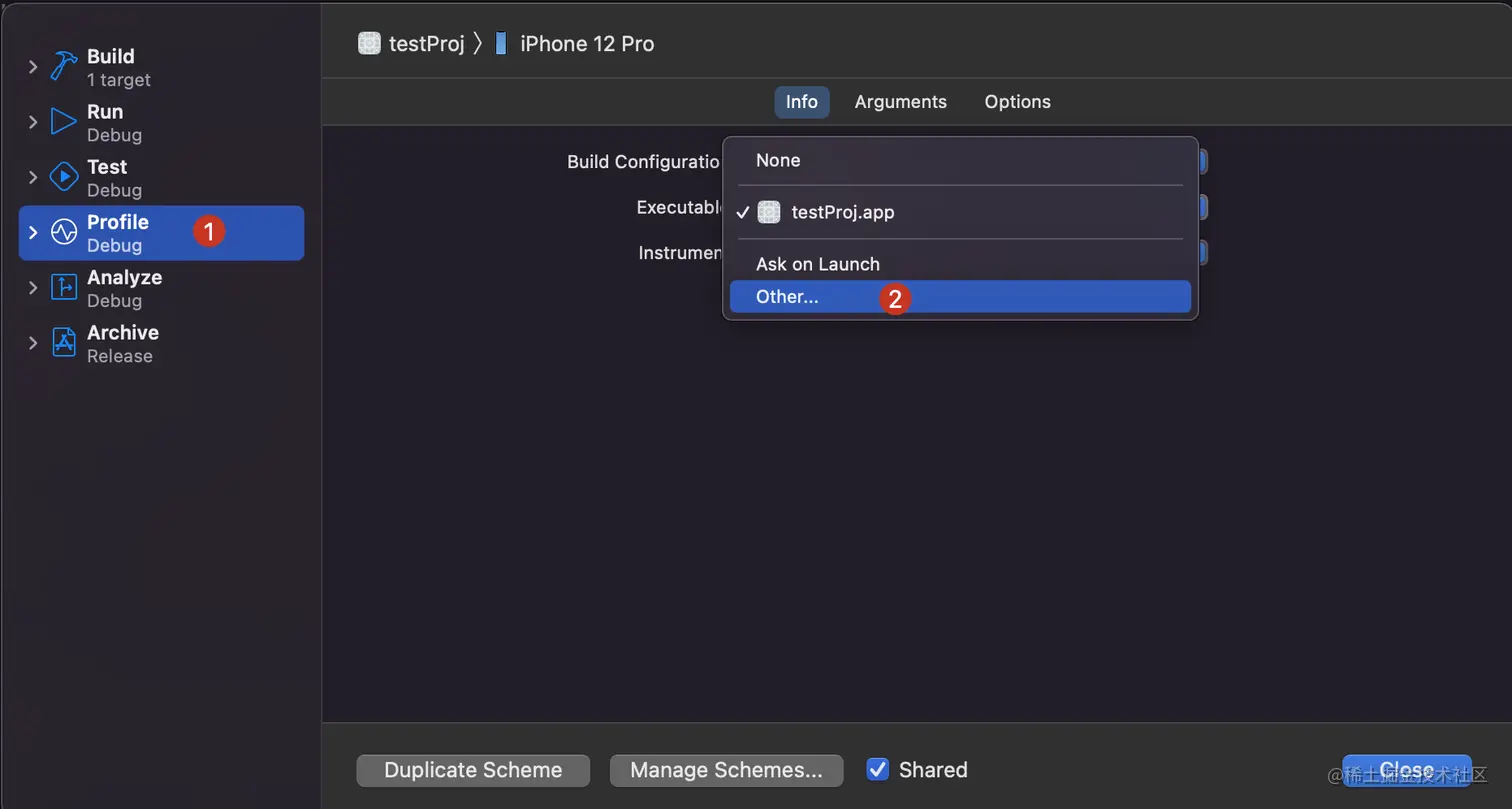Switch to the Options tab
Screen dimensions: 1512x809
pyautogui.click(x=1017, y=102)
